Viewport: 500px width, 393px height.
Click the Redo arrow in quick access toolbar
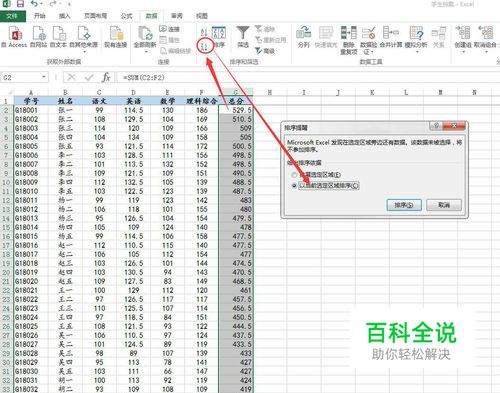(x=53, y=4)
